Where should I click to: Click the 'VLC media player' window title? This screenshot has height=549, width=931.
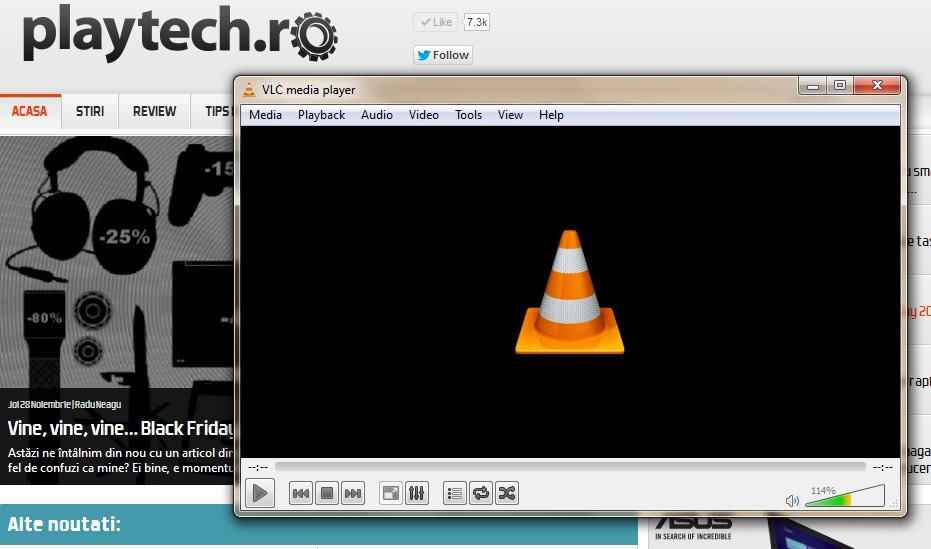[x=309, y=90]
